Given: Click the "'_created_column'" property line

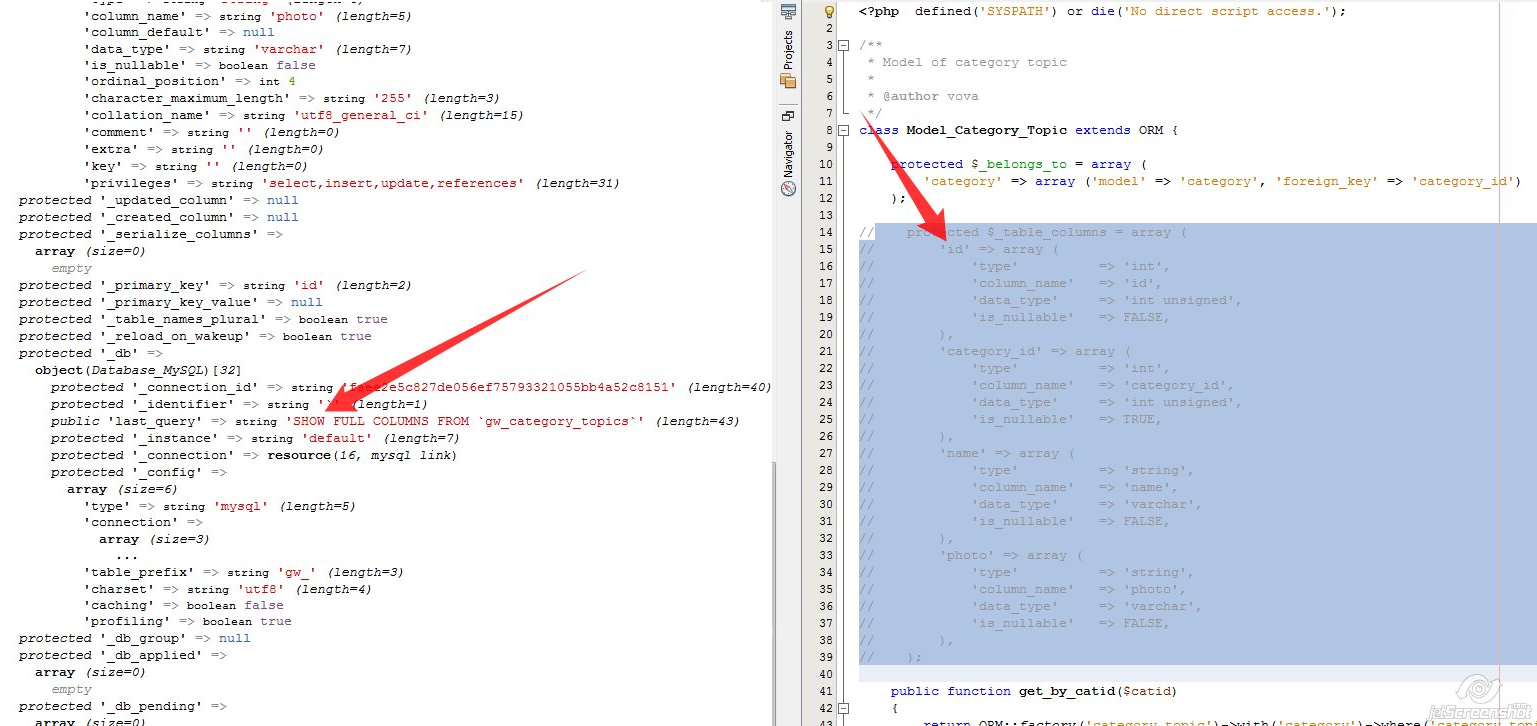Looking at the screenshot, I should [x=158, y=217].
